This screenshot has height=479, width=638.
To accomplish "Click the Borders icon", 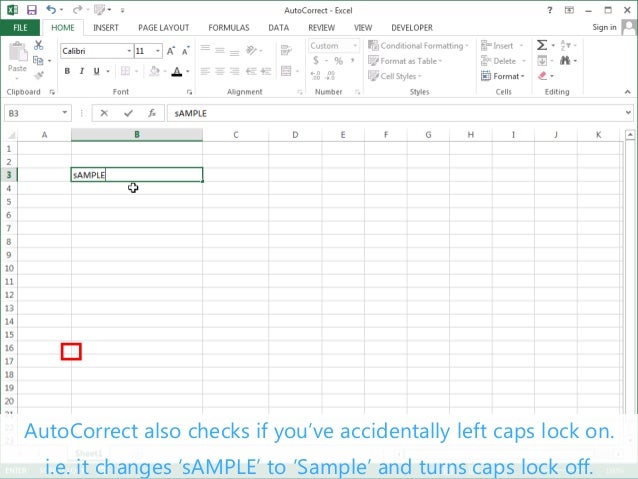I will point(125,71).
